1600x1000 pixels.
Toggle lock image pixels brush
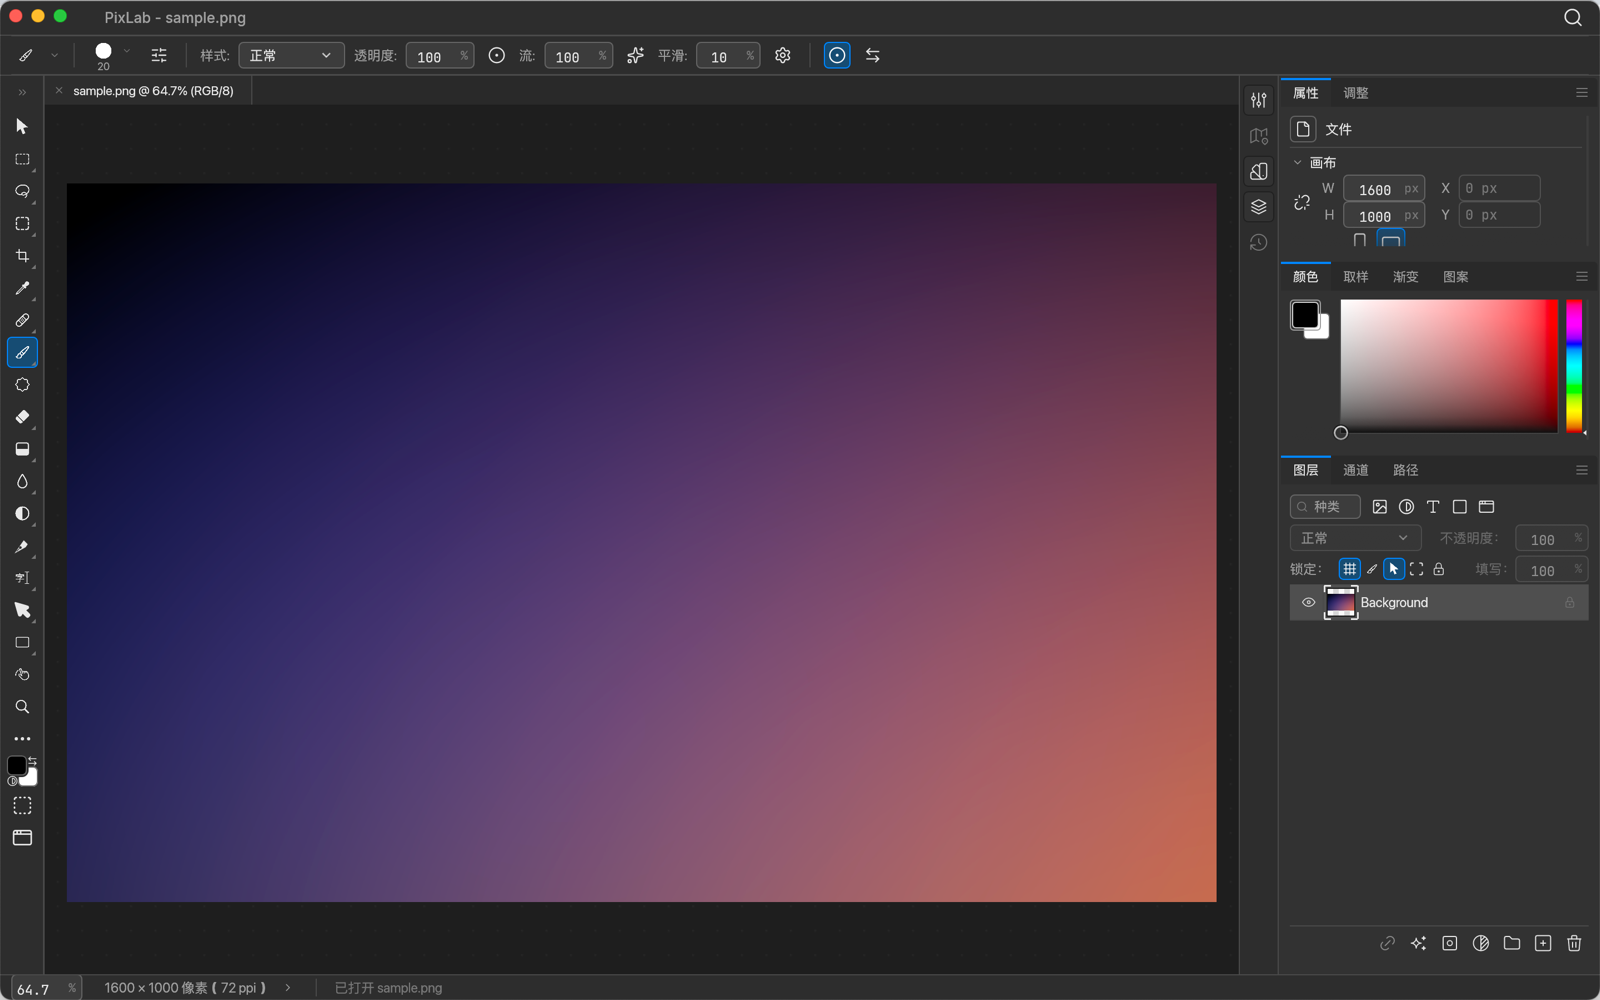pos(1372,569)
